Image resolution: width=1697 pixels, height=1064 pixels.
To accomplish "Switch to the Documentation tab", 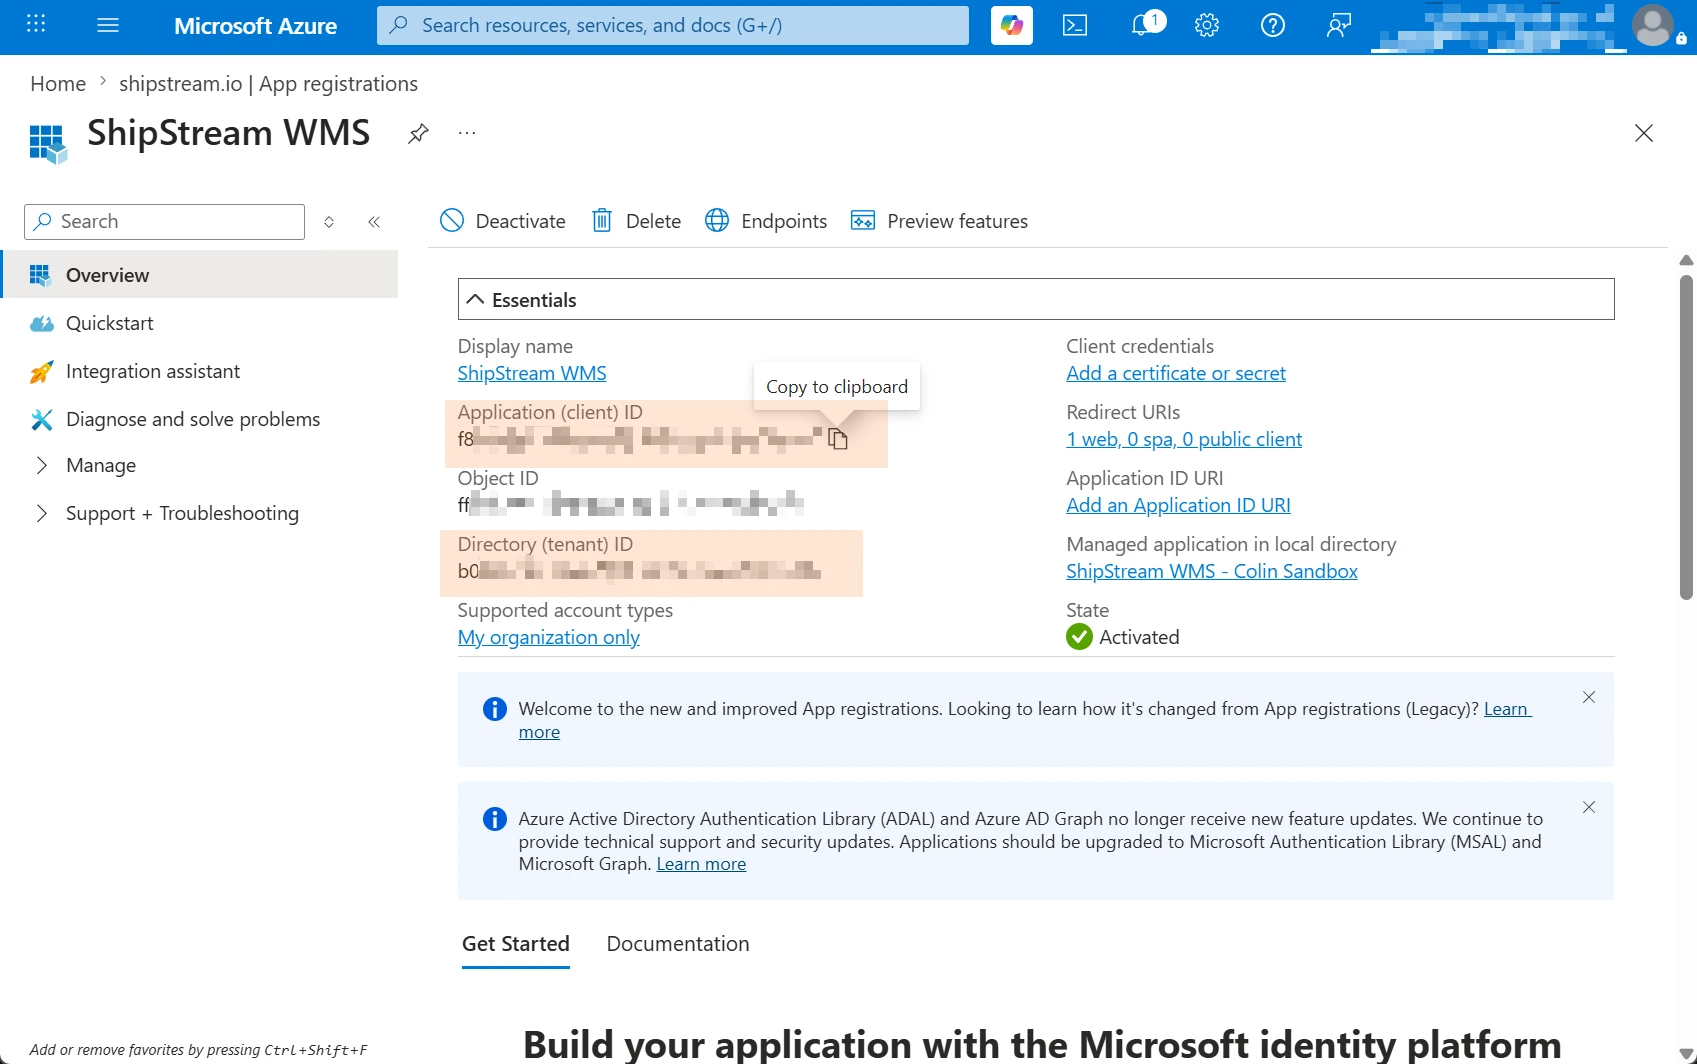I will (x=678, y=944).
